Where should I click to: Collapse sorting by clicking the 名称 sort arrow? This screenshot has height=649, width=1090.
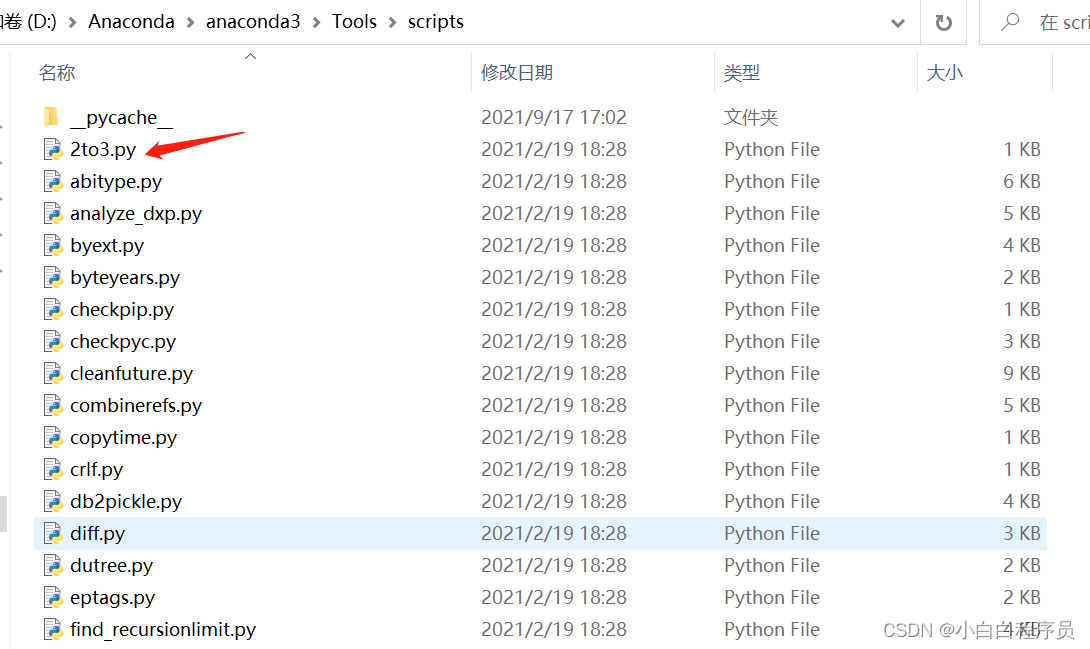(250, 56)
